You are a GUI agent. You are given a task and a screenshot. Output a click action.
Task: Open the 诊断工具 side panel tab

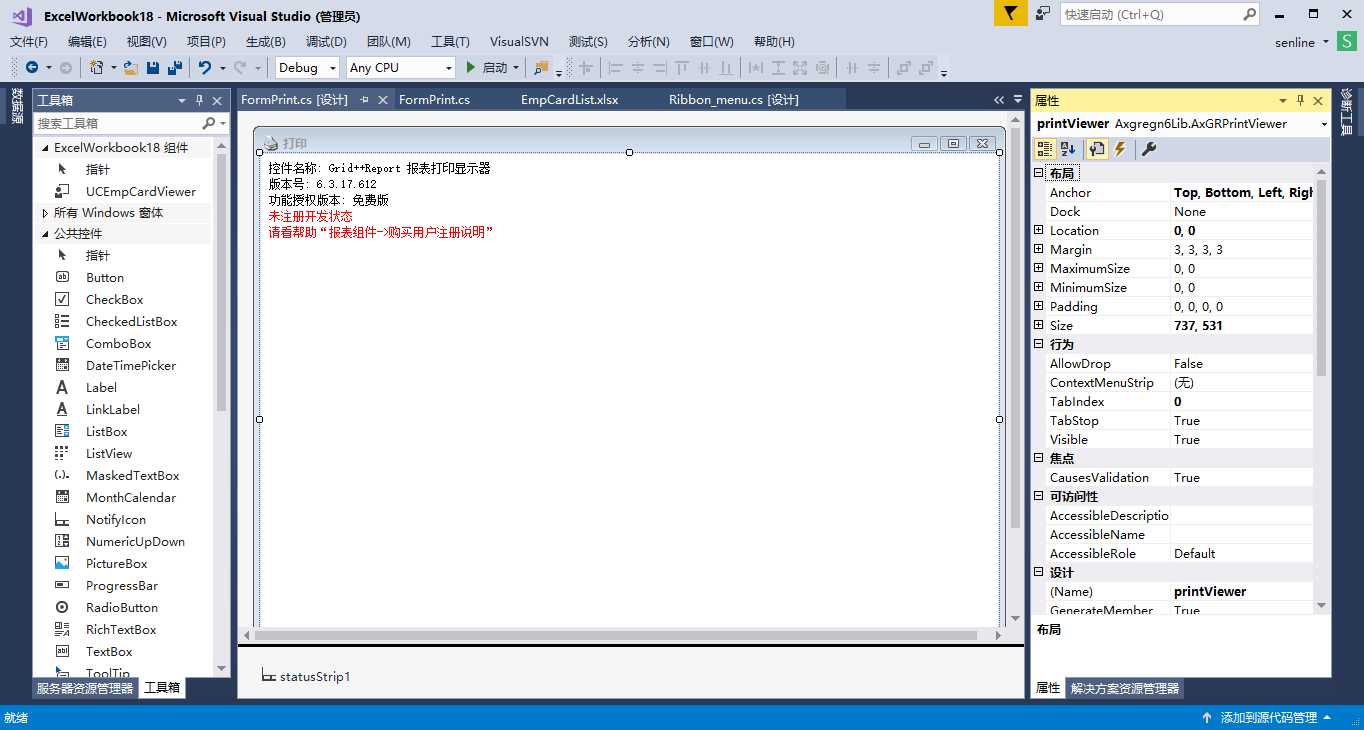pyautogui.click(x=1347, y=111)
